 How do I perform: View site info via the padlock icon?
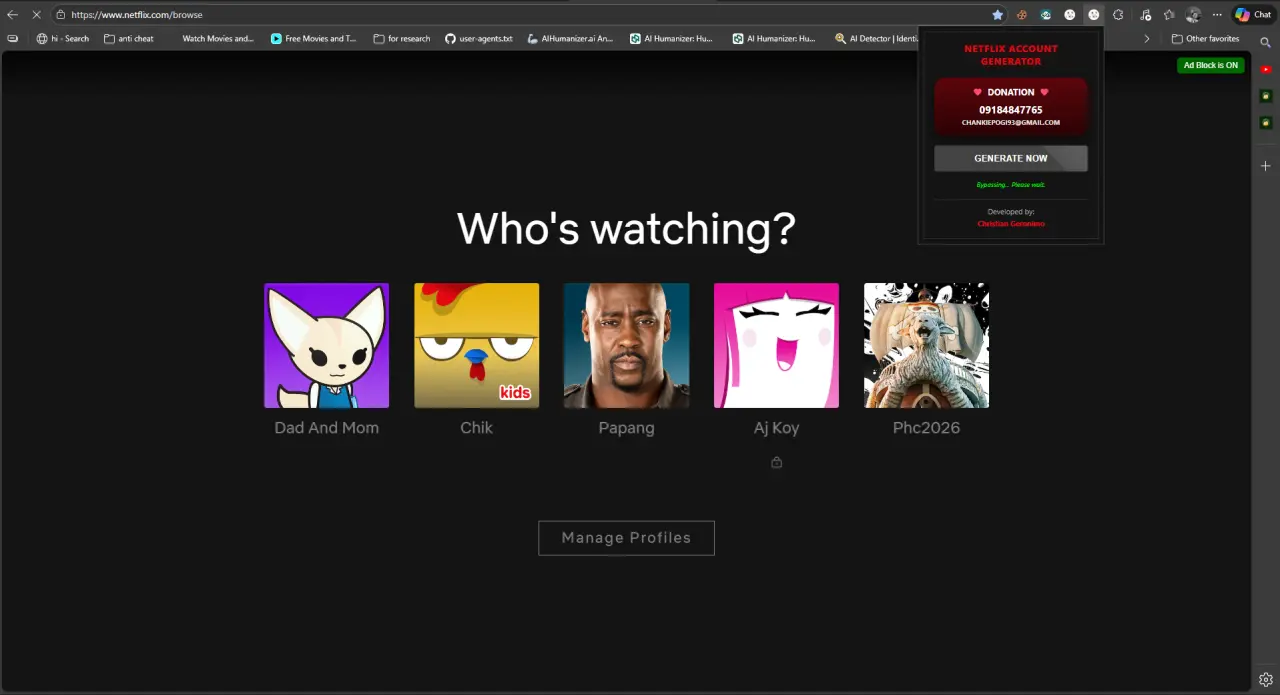pyautogui.click(x=61, y=15)
